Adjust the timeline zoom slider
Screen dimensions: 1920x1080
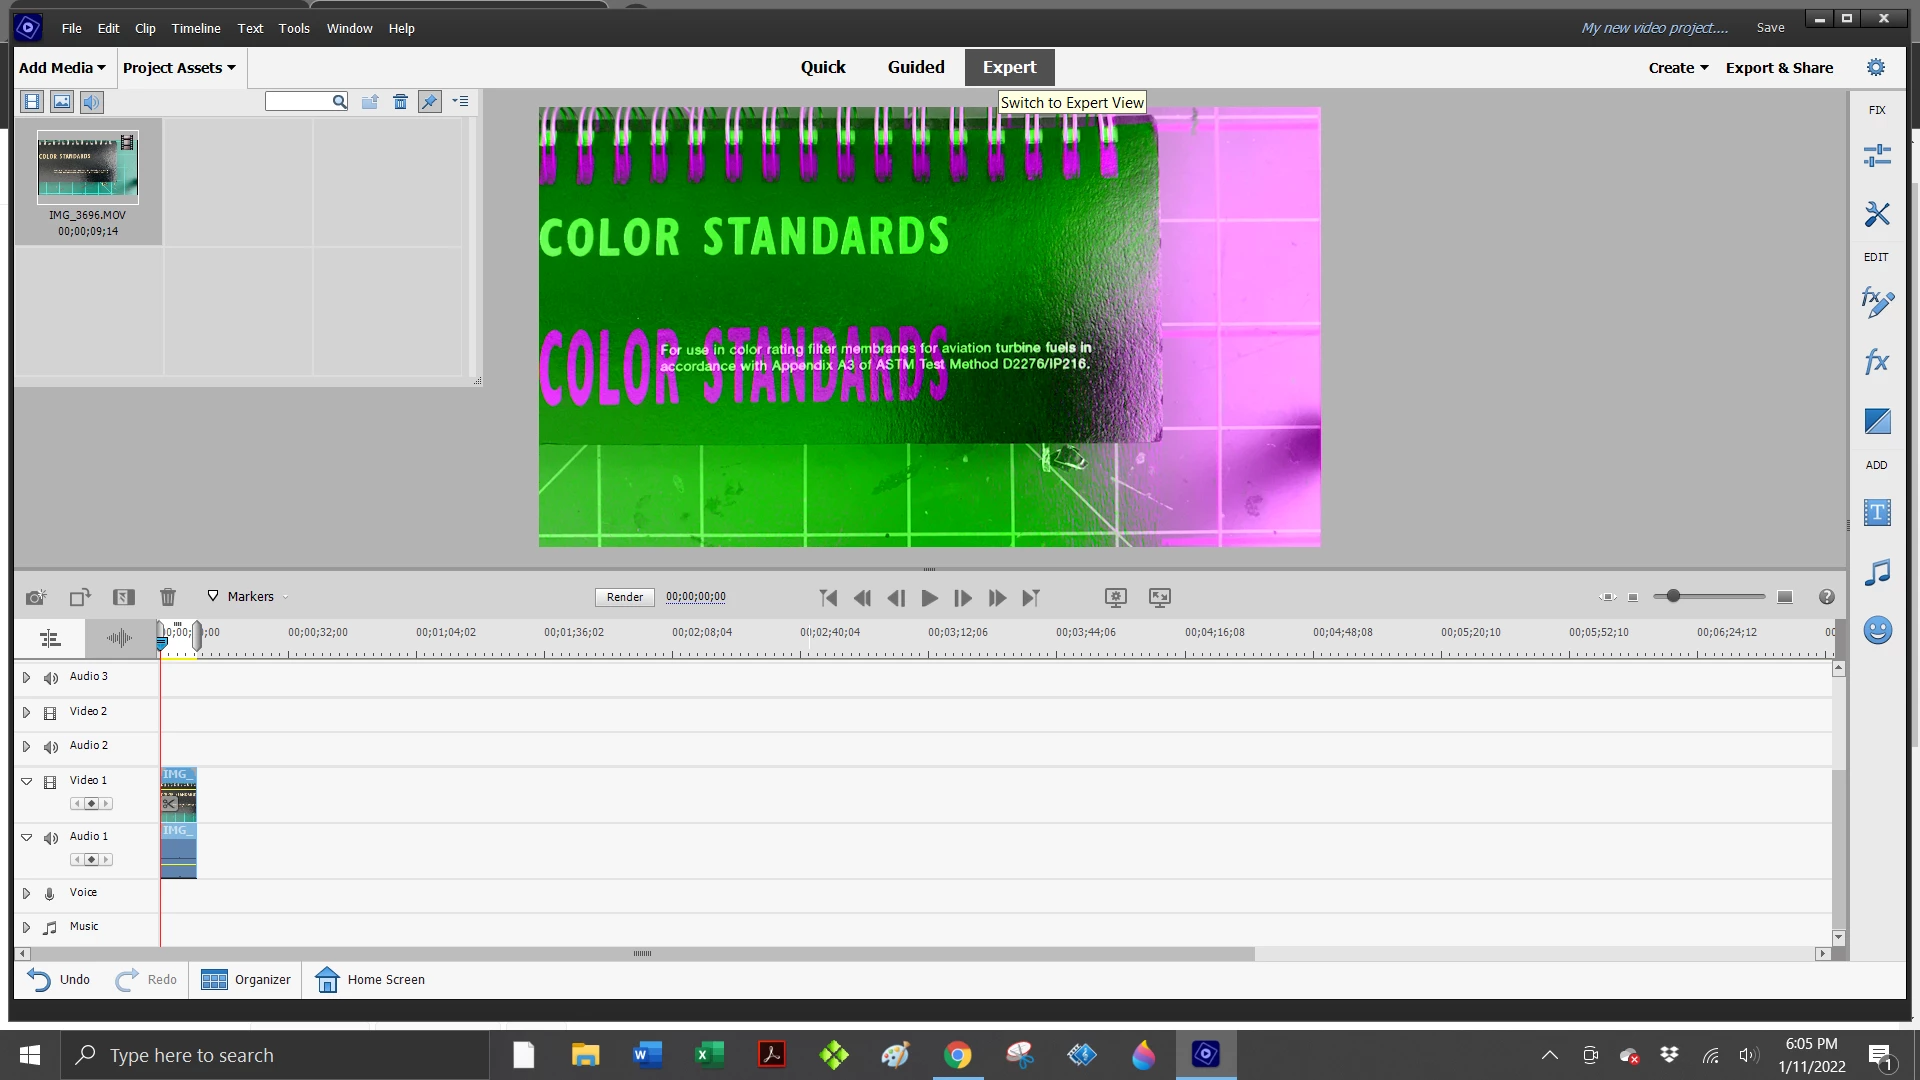(x=1673, y=597)
